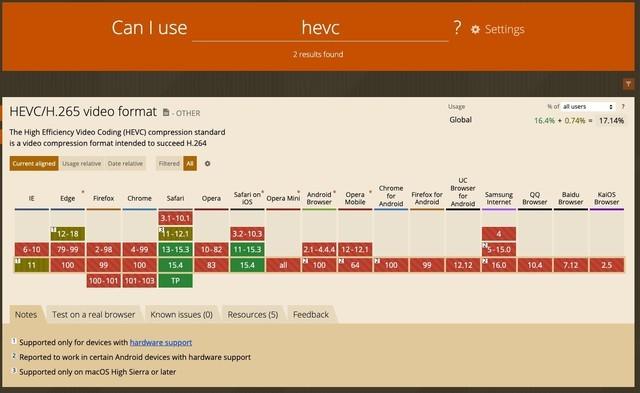Click the Opera Mobile column header
The width and height of the screenshot is (640, 393).
click(x=355, y=198)
